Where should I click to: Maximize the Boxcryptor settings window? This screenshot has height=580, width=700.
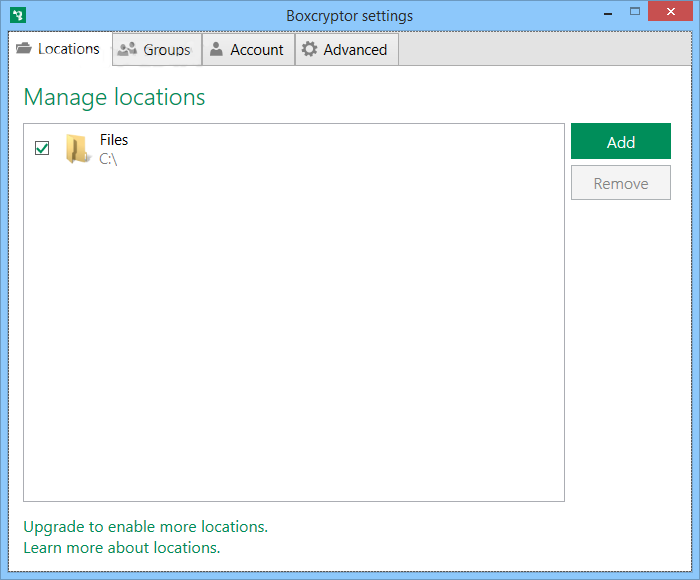636,14
